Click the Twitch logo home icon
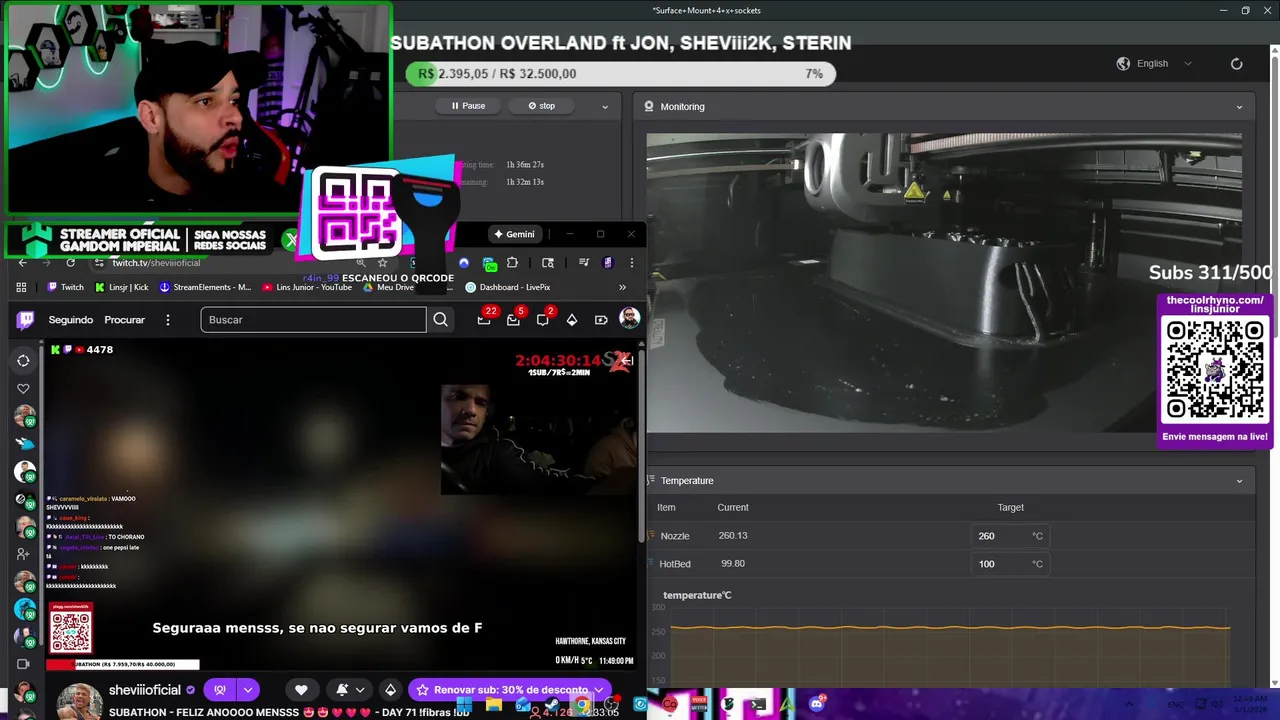 coord(25,320)
